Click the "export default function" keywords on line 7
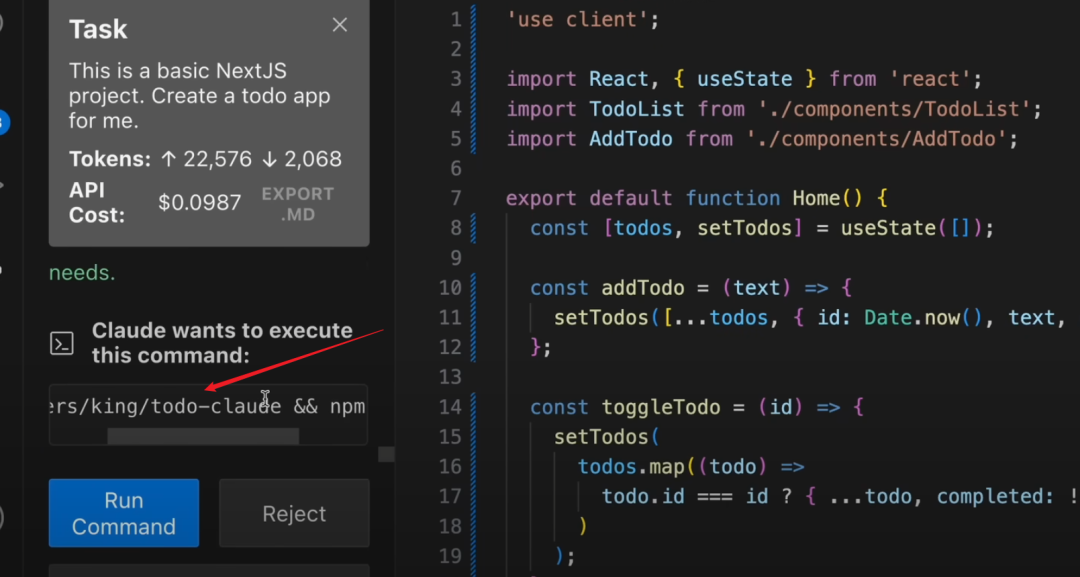 (643, 198)
